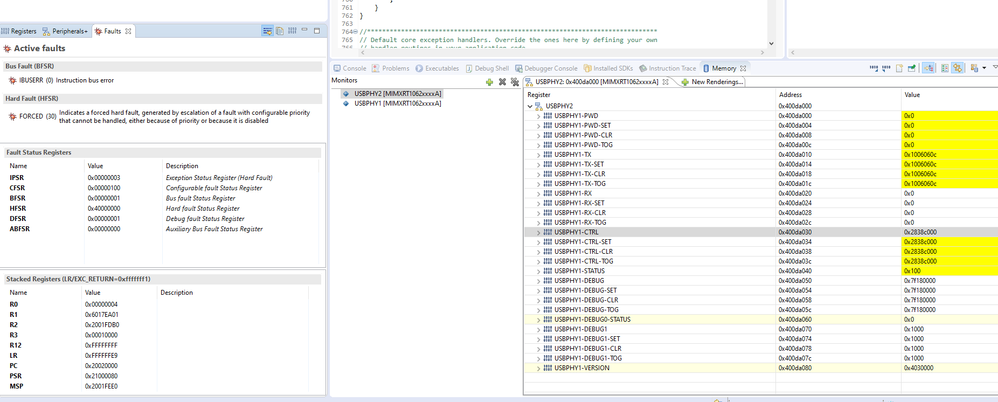998x402 pixels.
Task: Open the New Renderings... tab
Action: [712, 82]
